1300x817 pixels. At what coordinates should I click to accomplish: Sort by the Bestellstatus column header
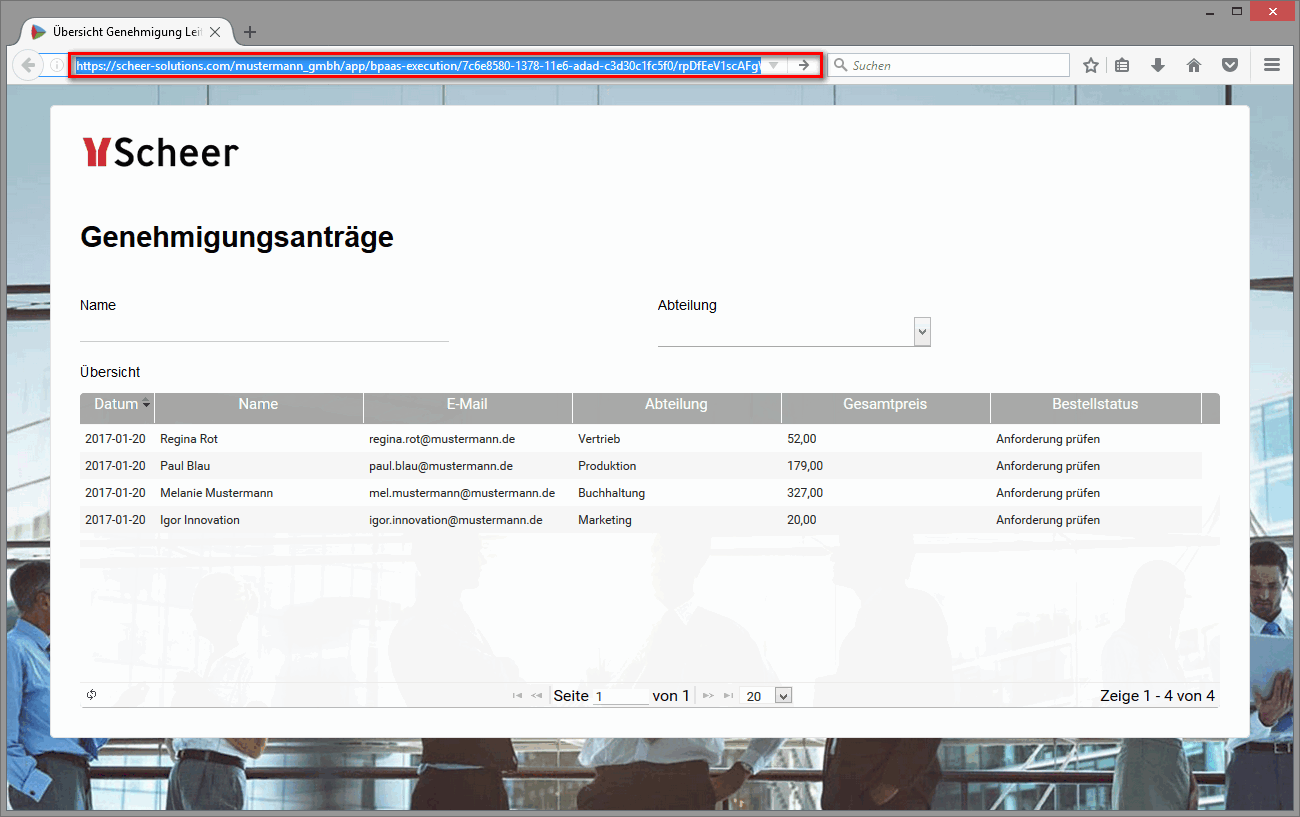[1095, 405]
